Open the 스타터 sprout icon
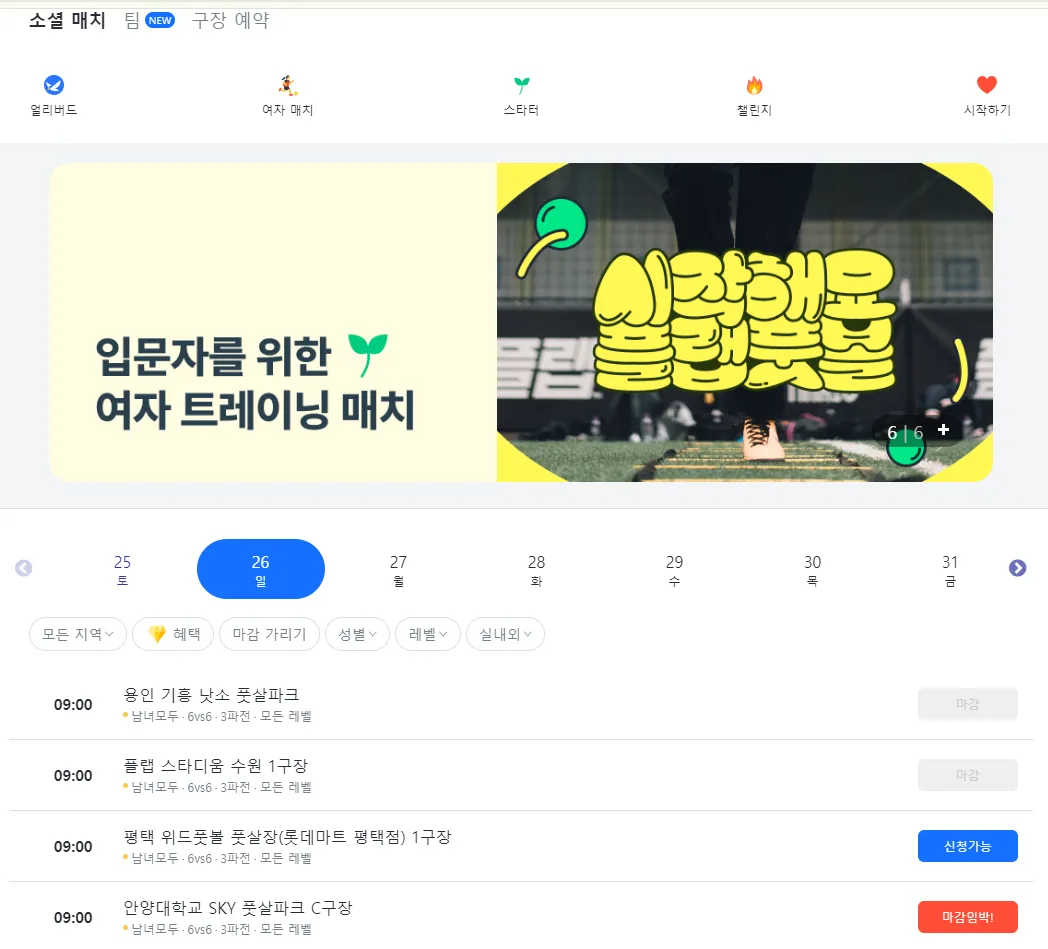 click(521, 86)
